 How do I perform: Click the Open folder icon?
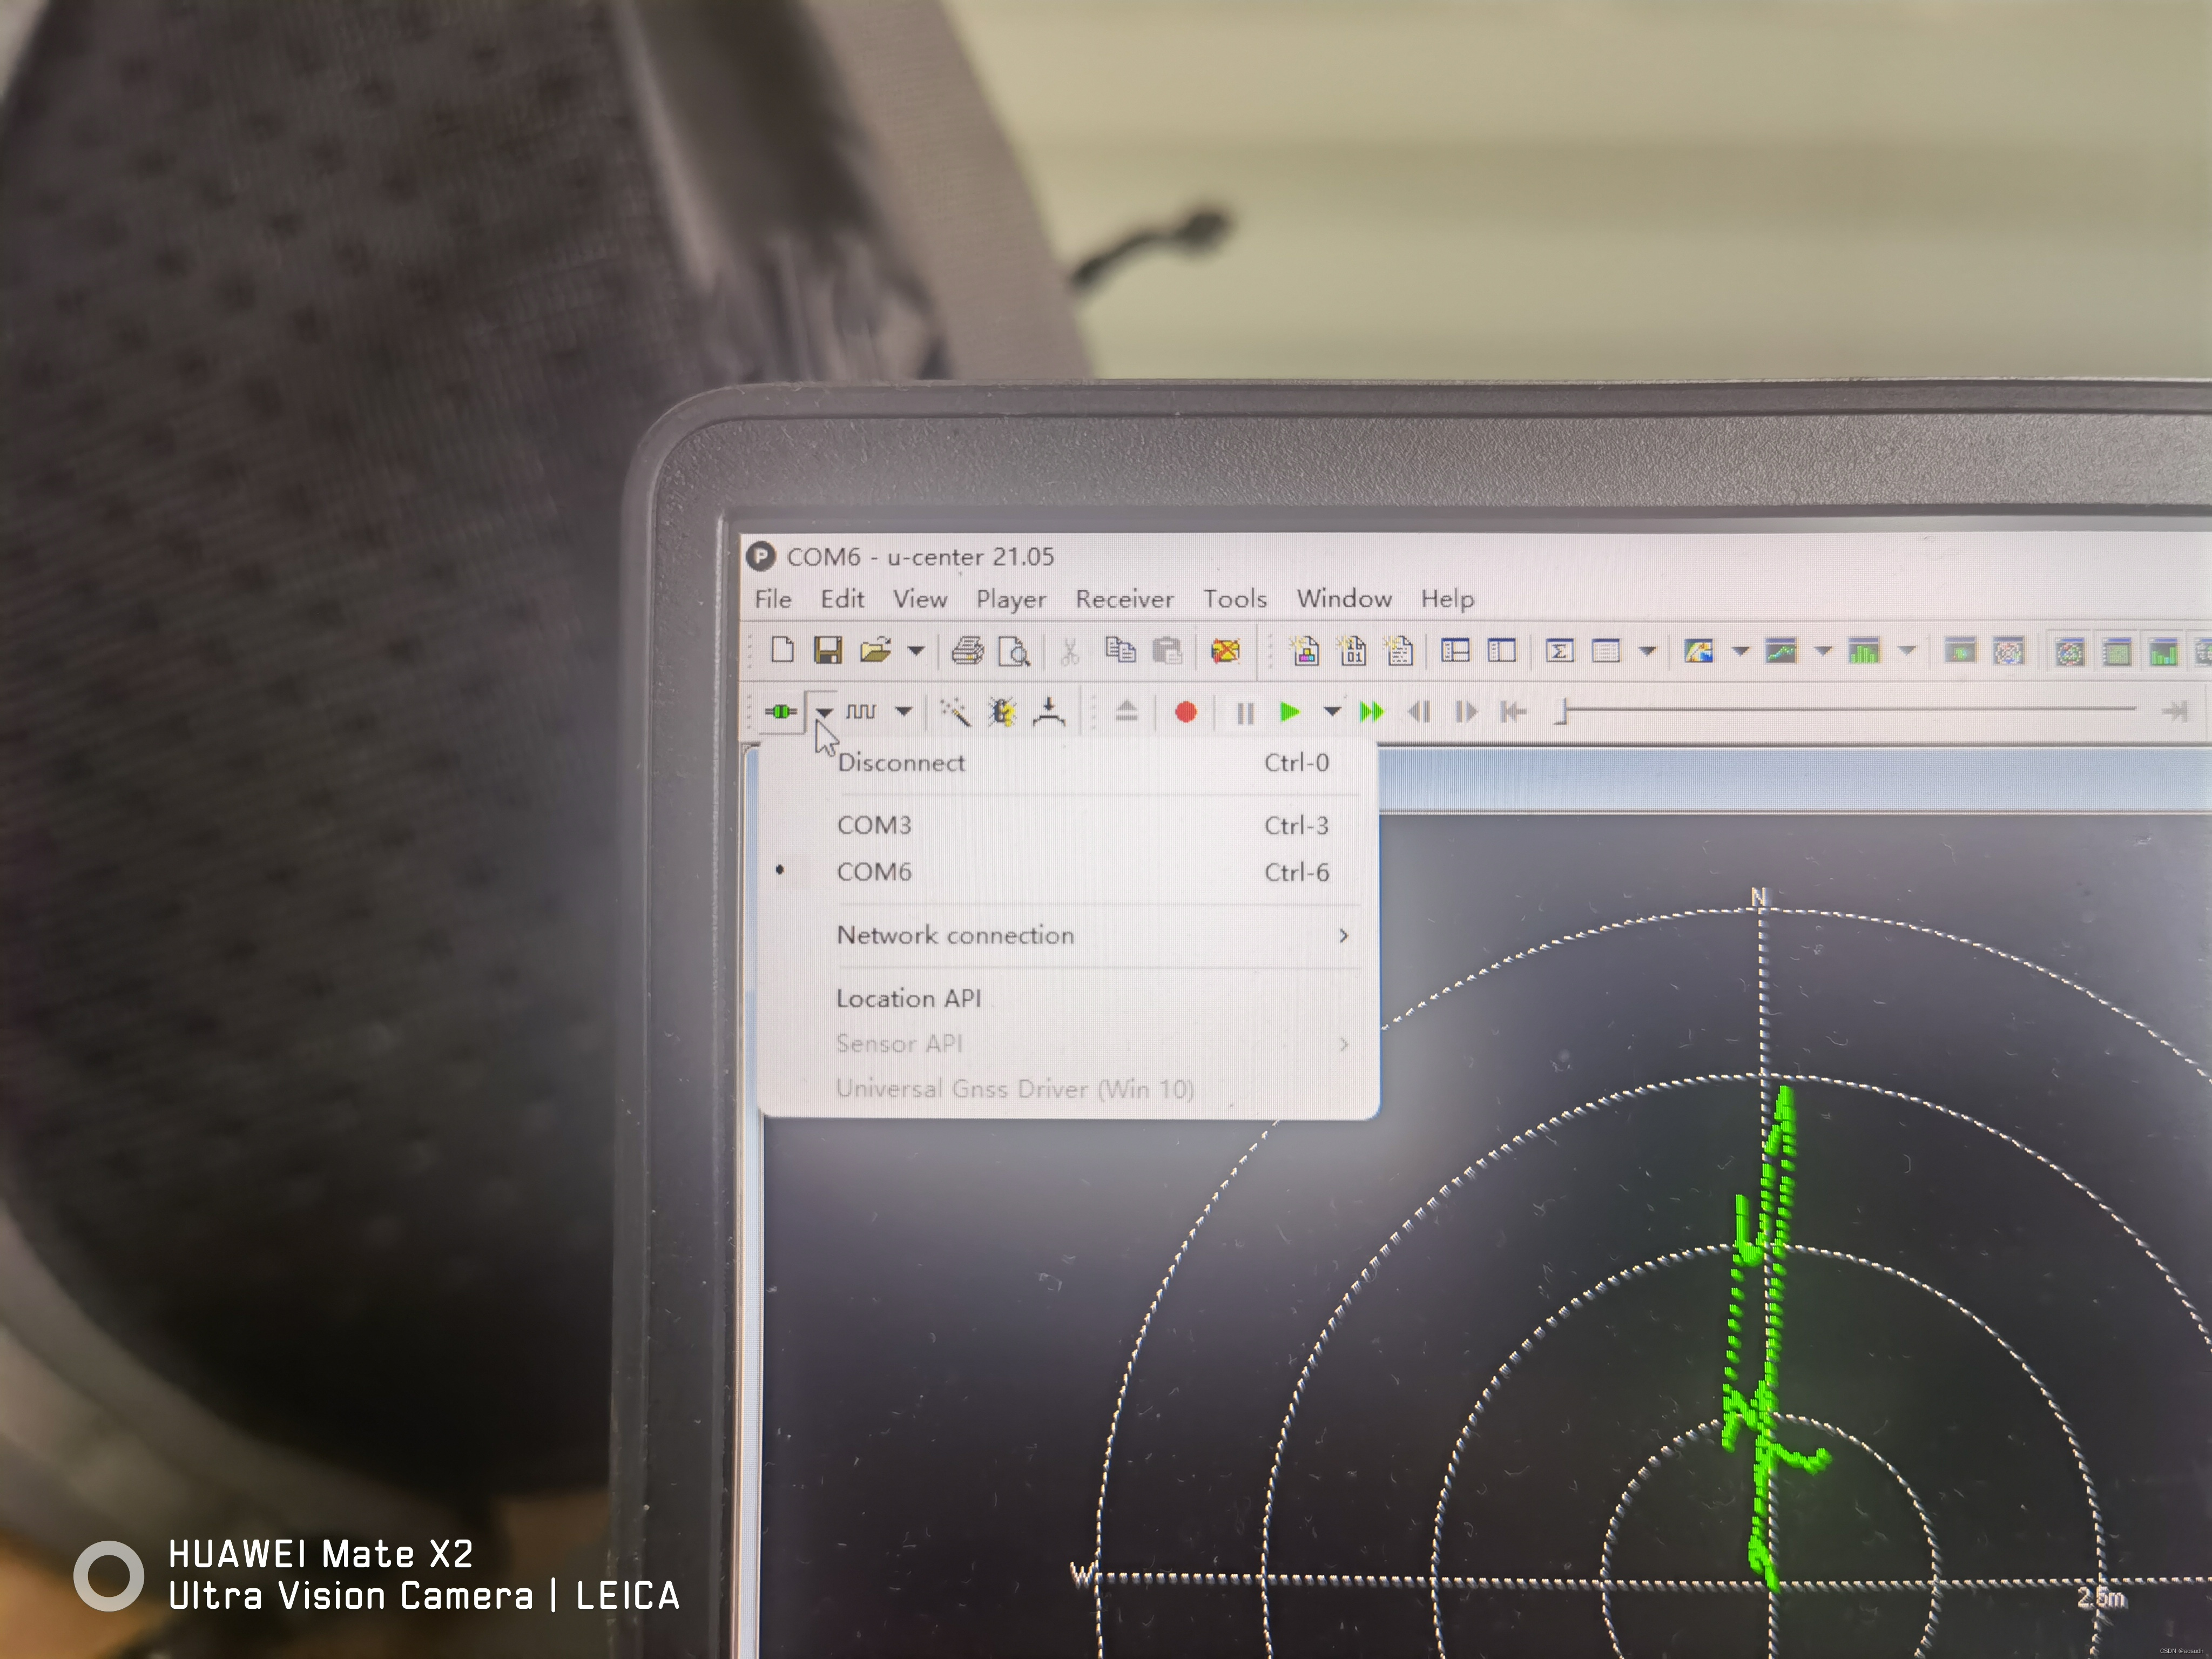point(875,651)
